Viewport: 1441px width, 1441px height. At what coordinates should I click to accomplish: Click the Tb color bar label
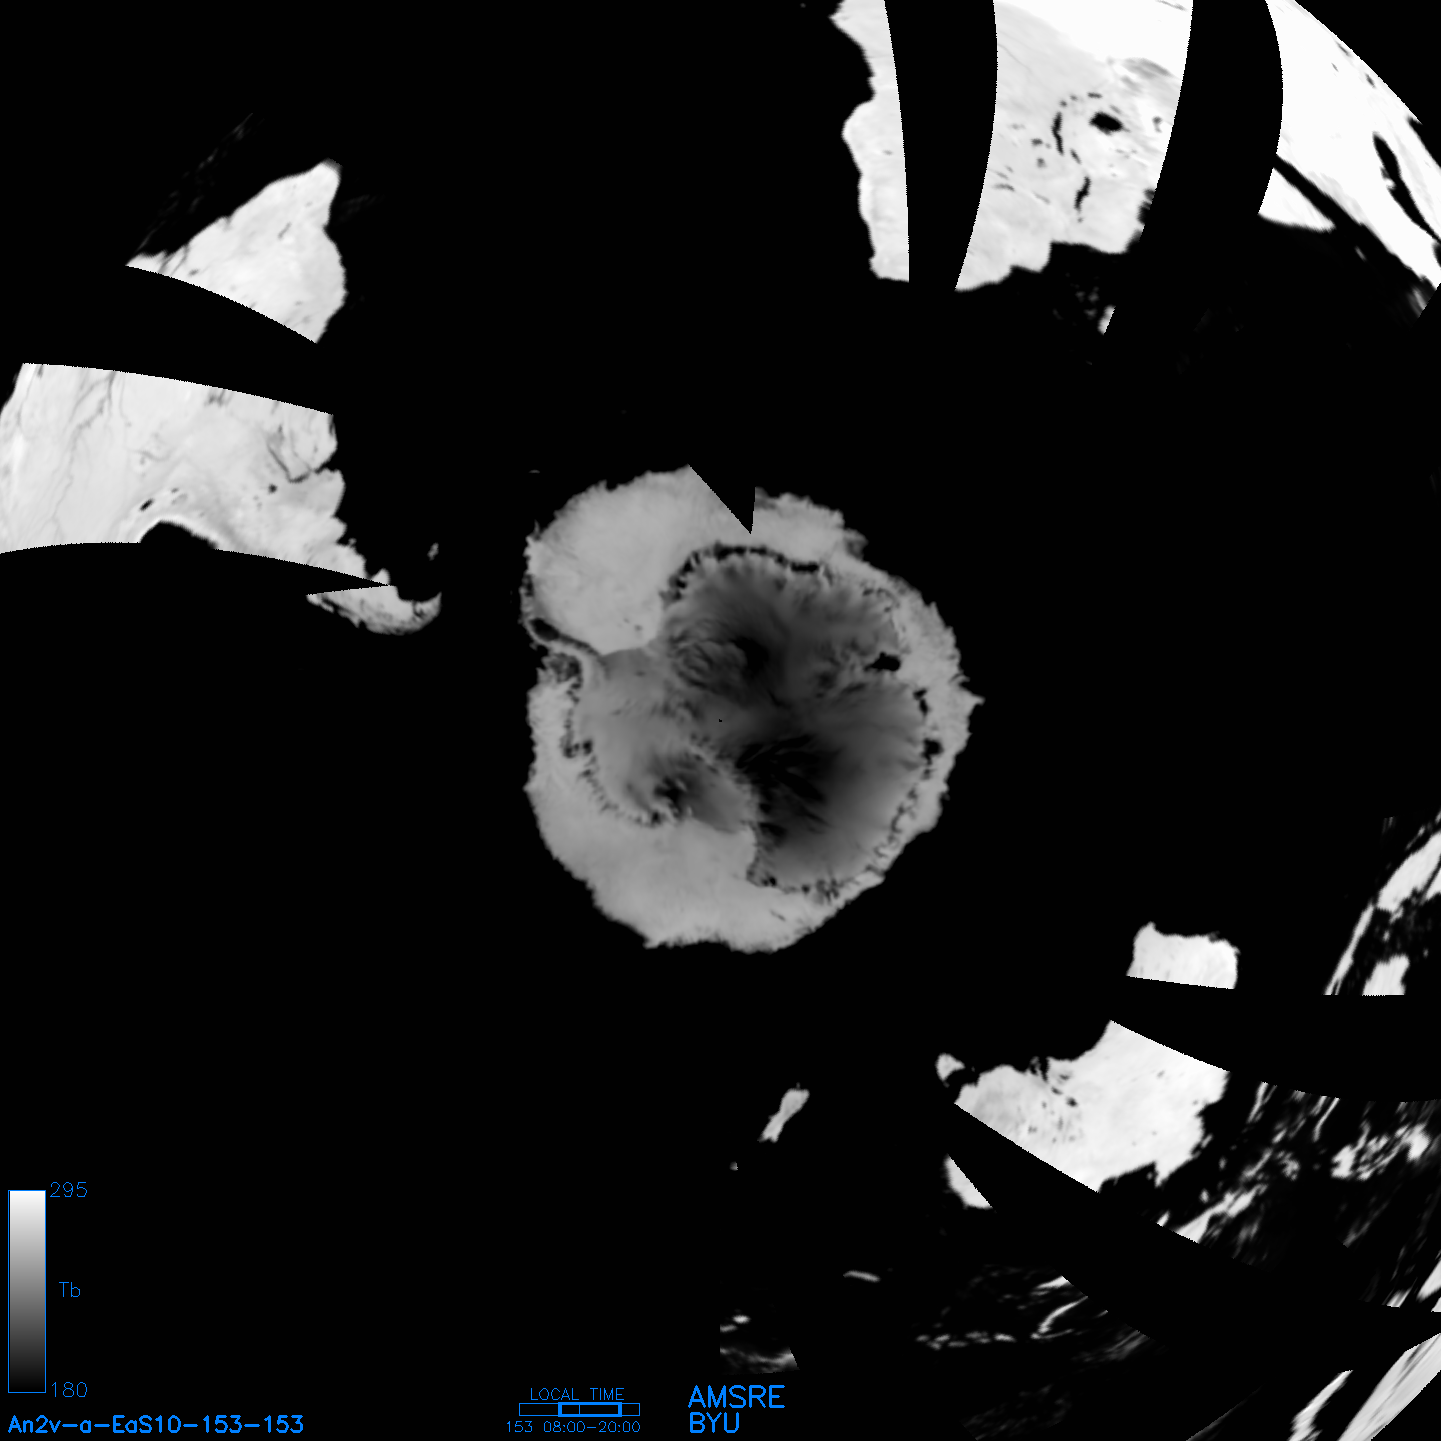pos(69,1290)
